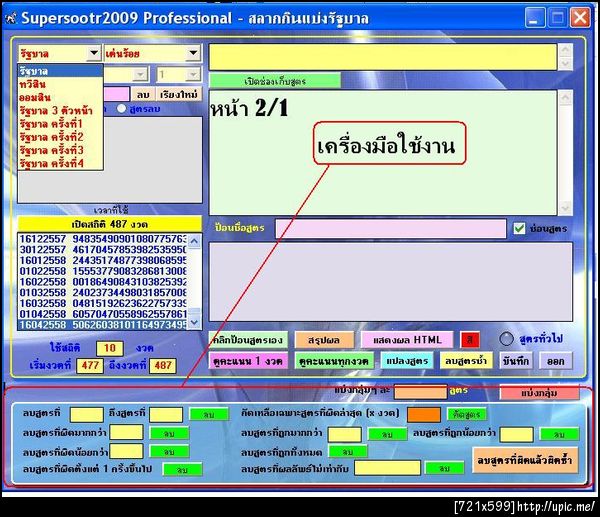Pick the highlighted รัฐบาล entry in the list

click(x=60, y=71)
